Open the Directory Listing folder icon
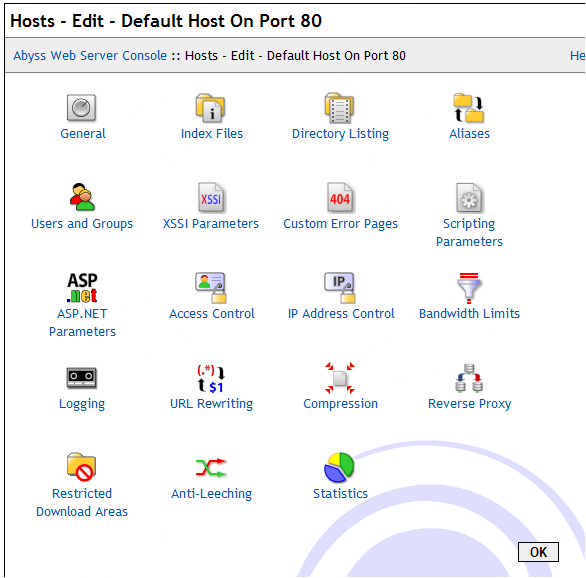This screenshot has height=578, width=586. point(339,108)
